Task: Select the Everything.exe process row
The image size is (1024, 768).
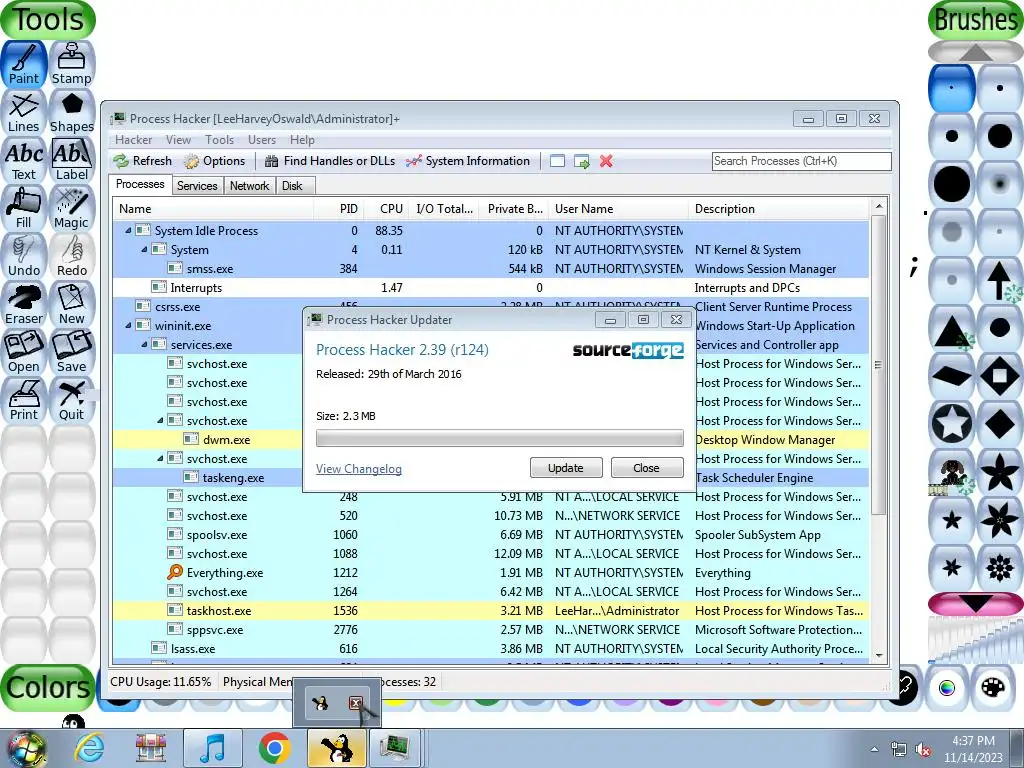Action: [x=491, y=573]
